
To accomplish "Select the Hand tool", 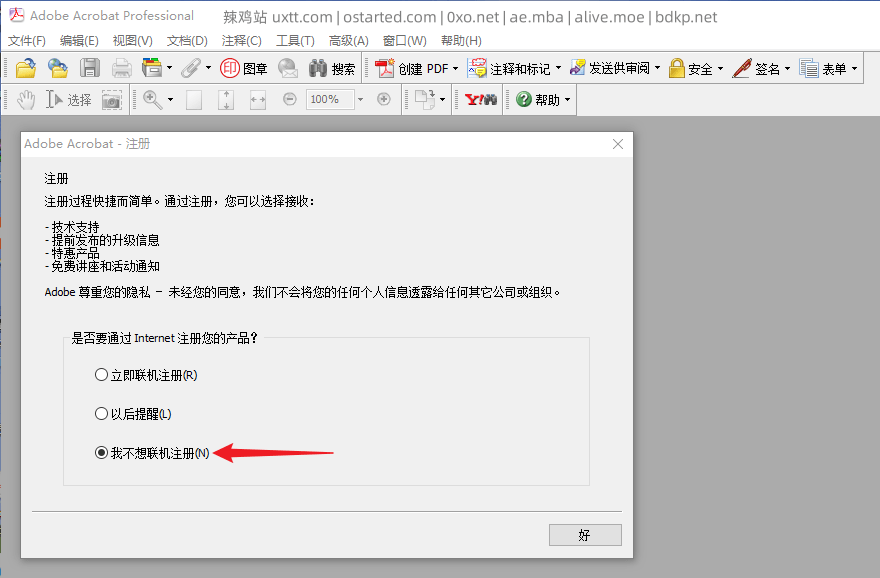I will coord(26,100).
